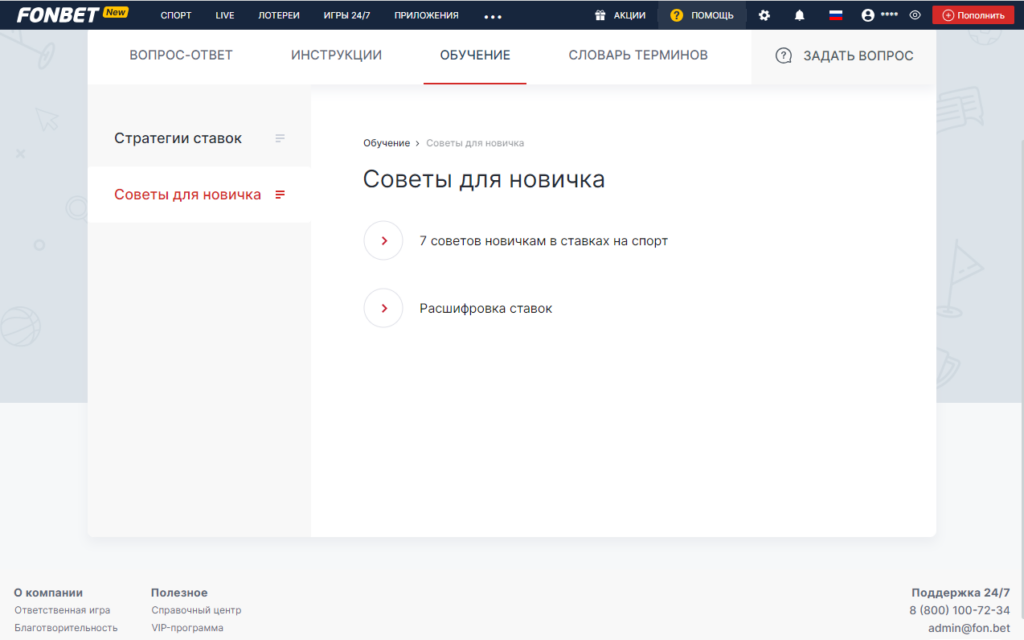Select the ОБУЧЕНИЕ tab
The image size is (1024, 640).
475,56
